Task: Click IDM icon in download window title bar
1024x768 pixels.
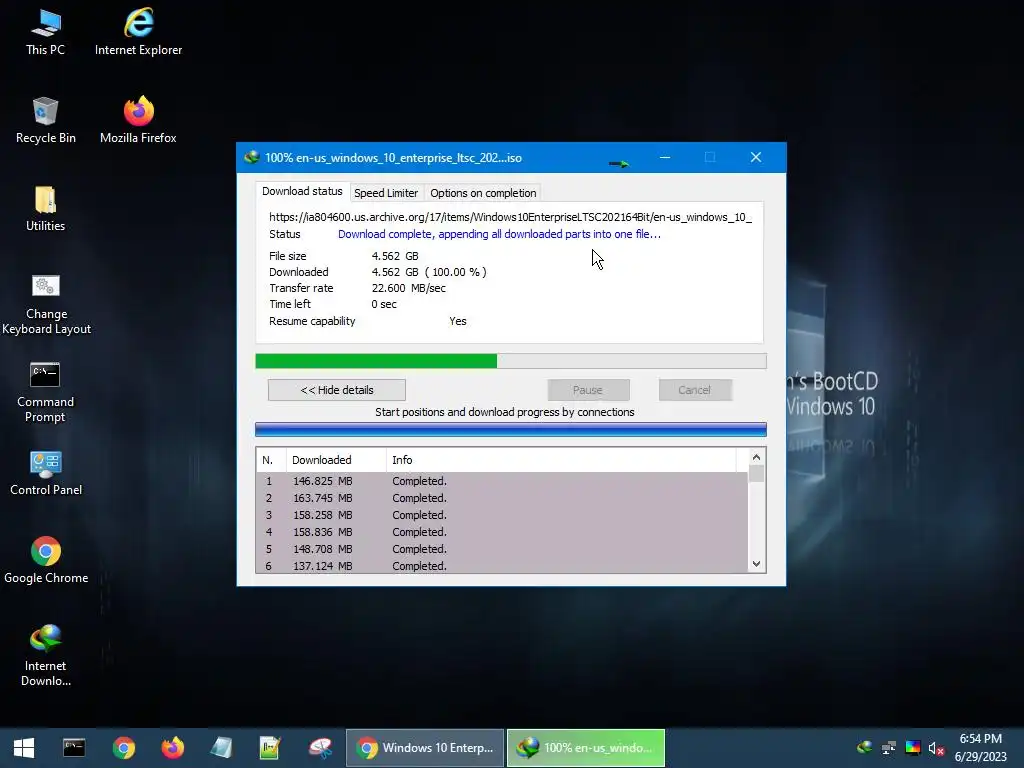Action: (251, 157)
